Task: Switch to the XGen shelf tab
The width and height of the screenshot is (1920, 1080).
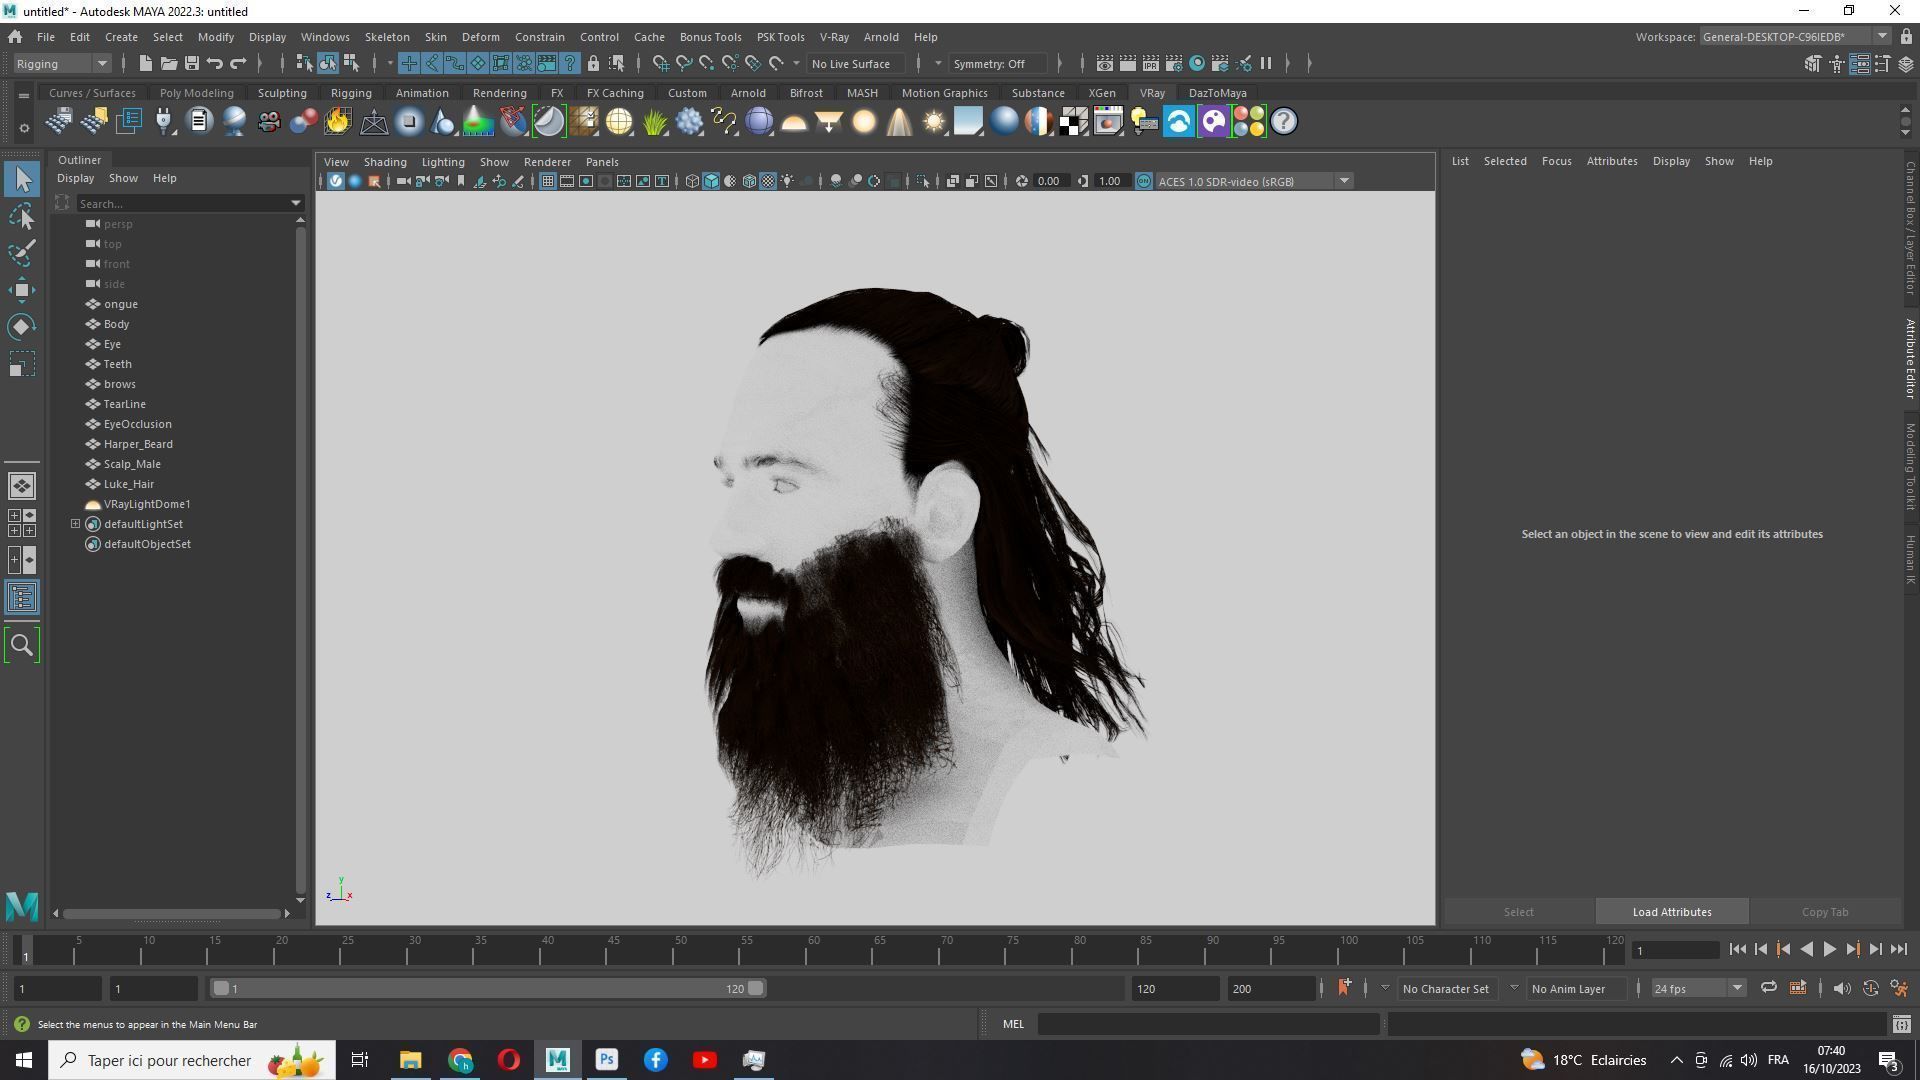Action: pyautogui.click(x=1101, y=93)
